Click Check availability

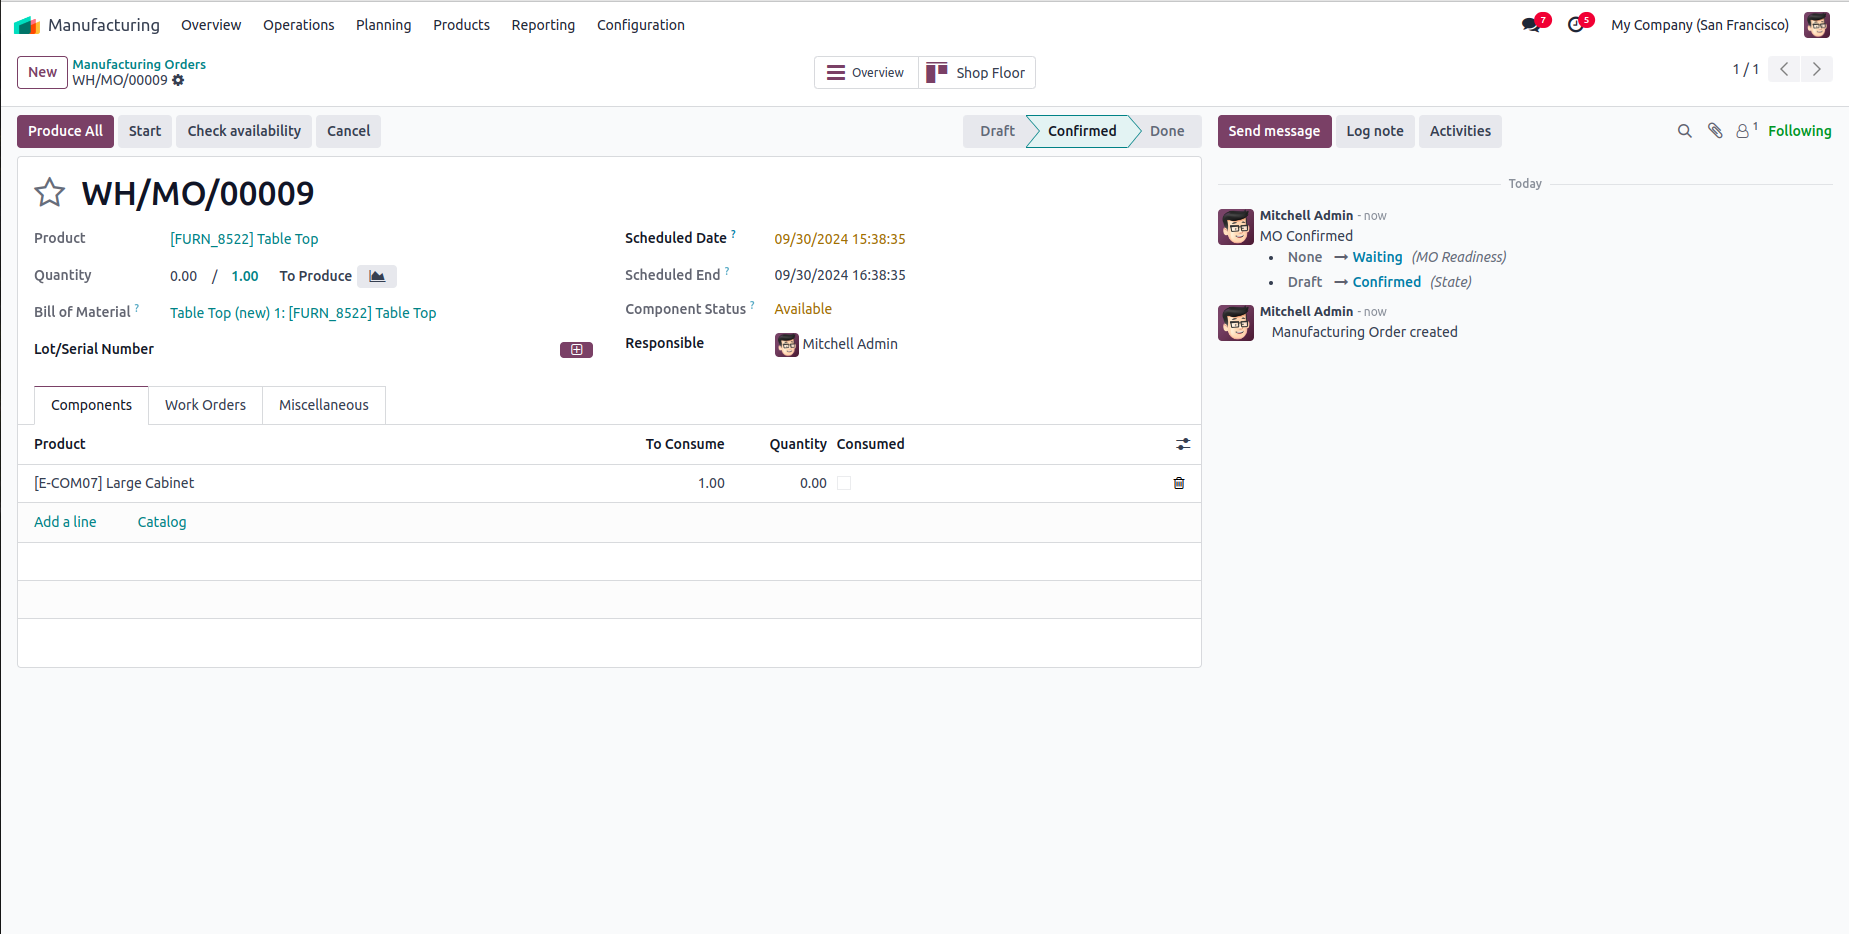click(244, 131)
